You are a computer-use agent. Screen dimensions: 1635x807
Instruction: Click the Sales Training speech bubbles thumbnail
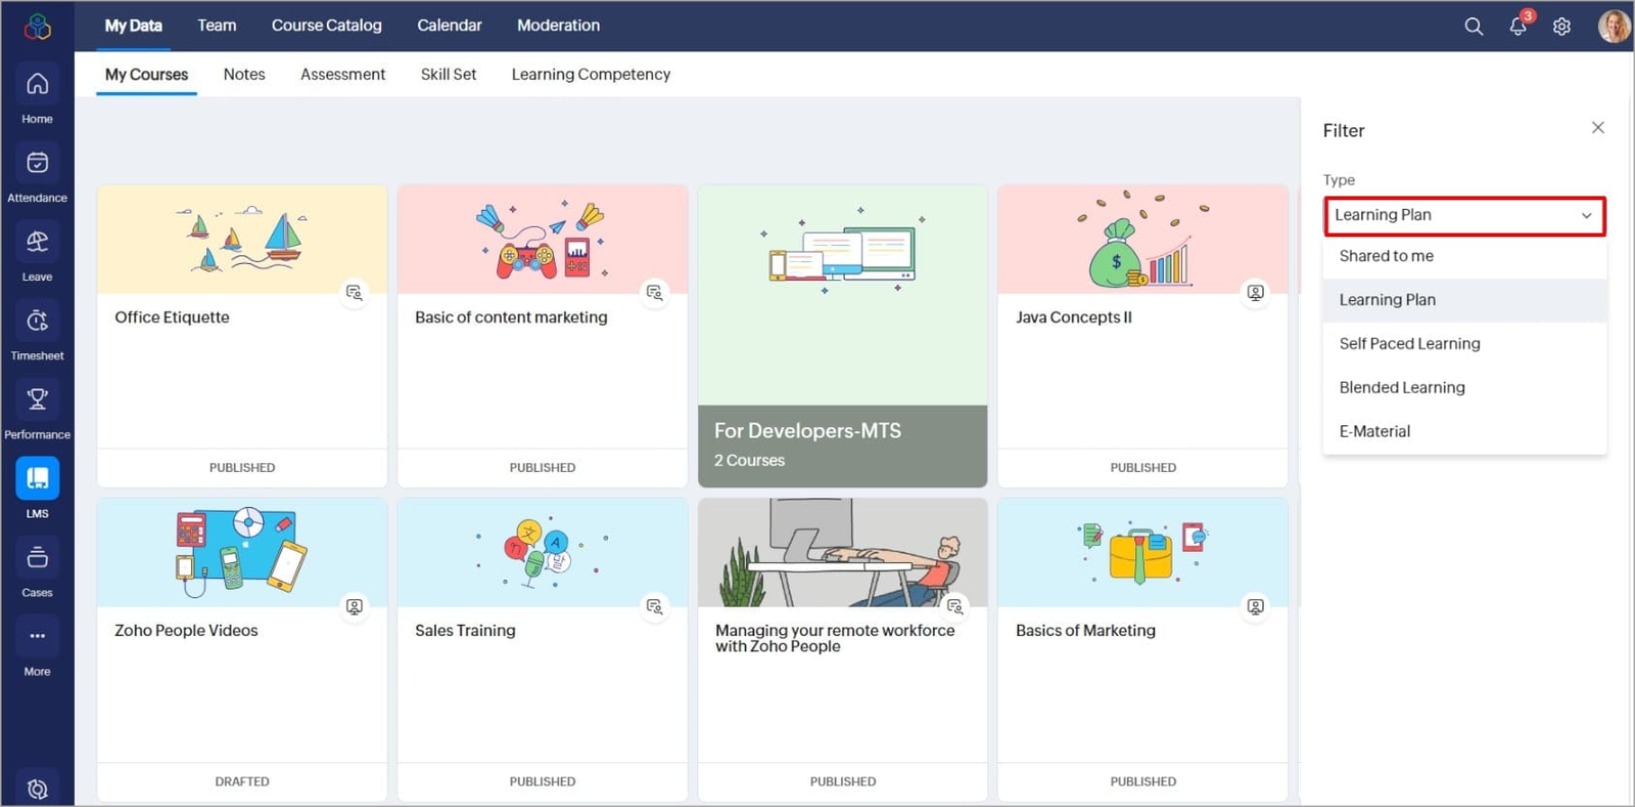point(543,553)
